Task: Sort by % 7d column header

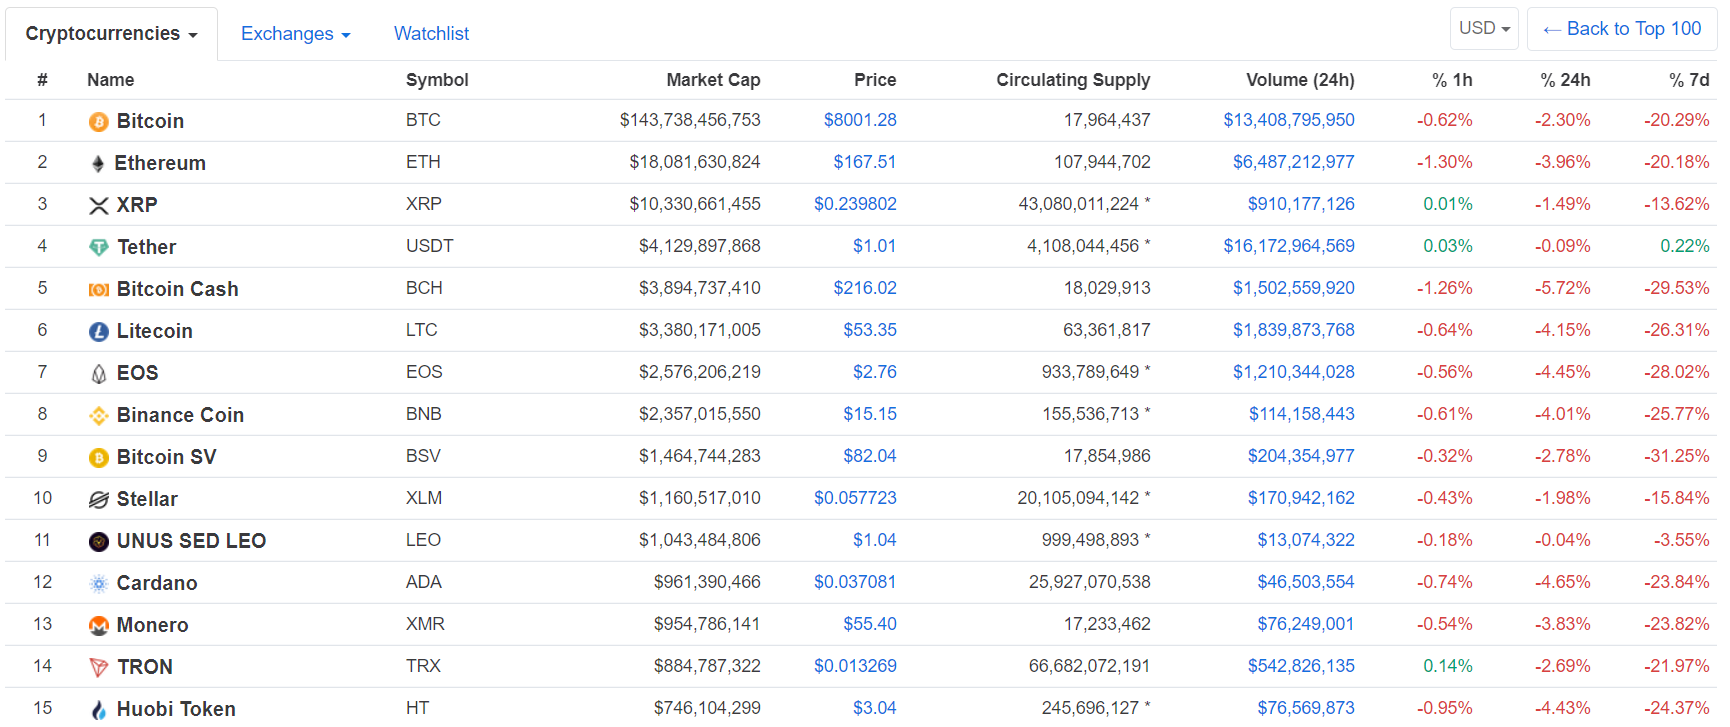Action: pyautogui.click(x=1688, y=80)
